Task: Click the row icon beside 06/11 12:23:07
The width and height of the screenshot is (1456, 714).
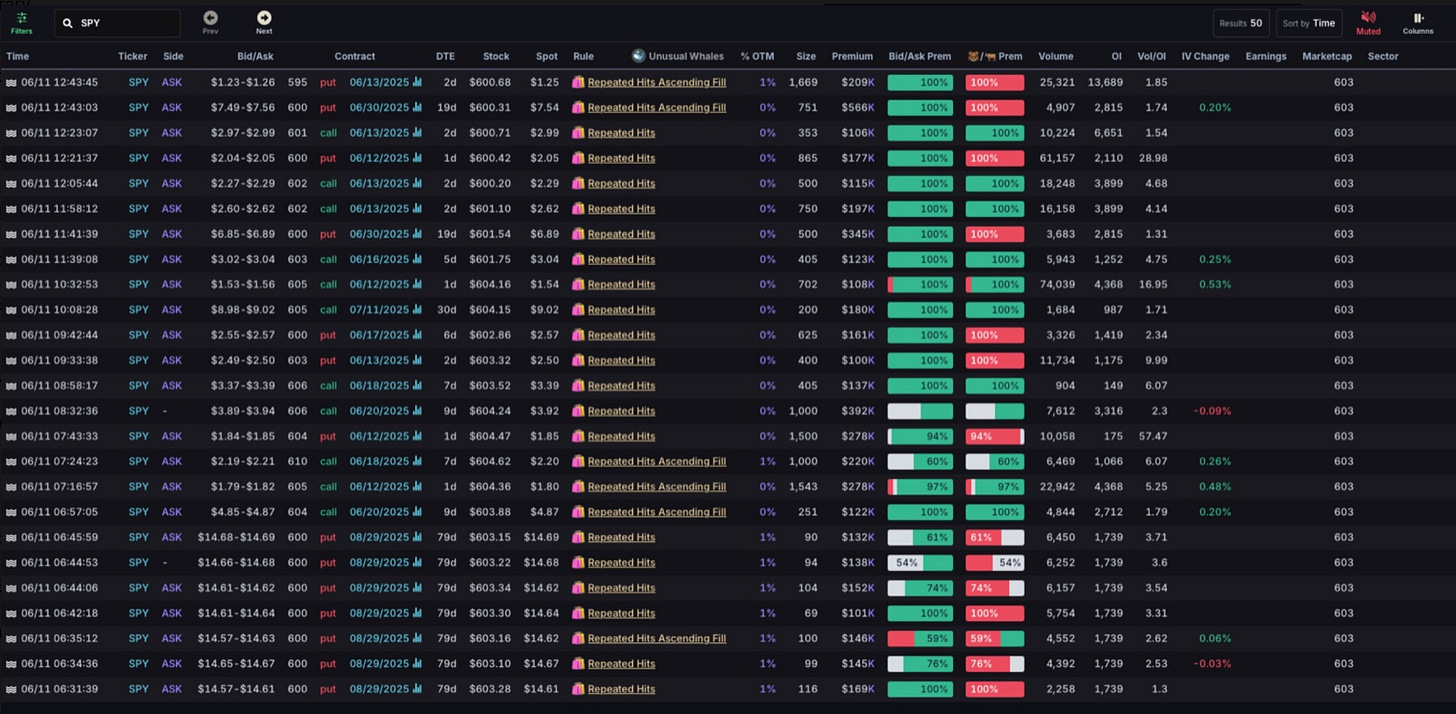Action: (11, 133)
